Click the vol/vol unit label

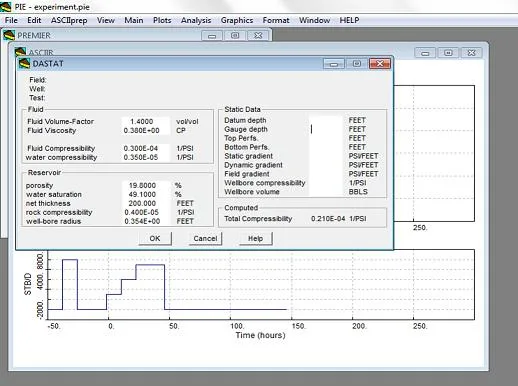coord(187,121)
